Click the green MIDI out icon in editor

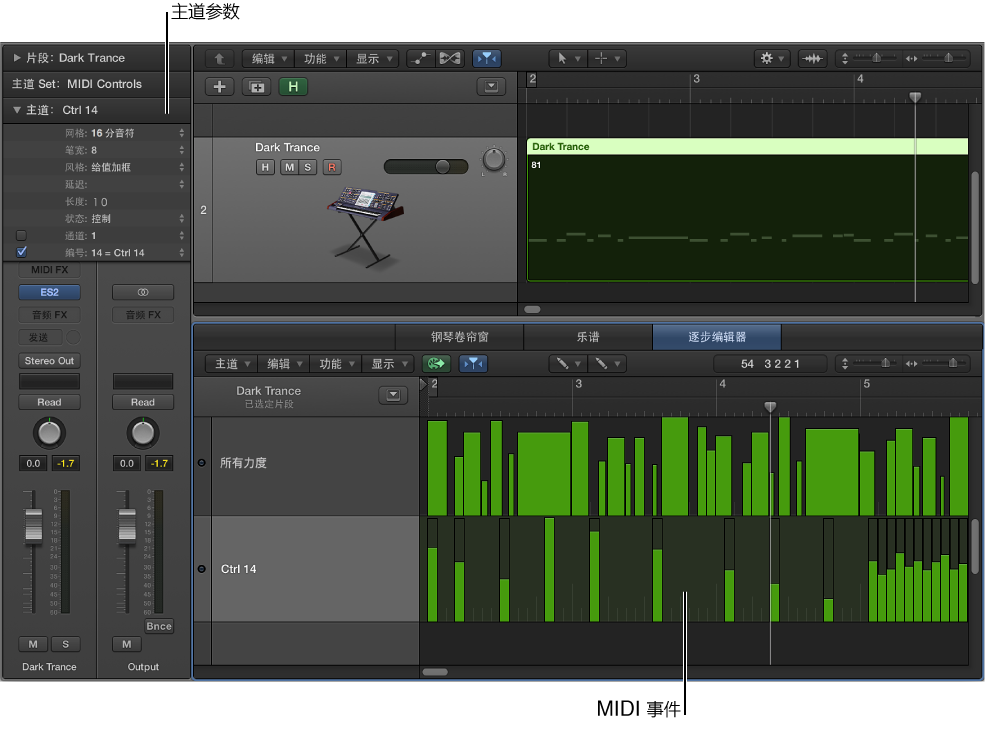coord(436,364)
